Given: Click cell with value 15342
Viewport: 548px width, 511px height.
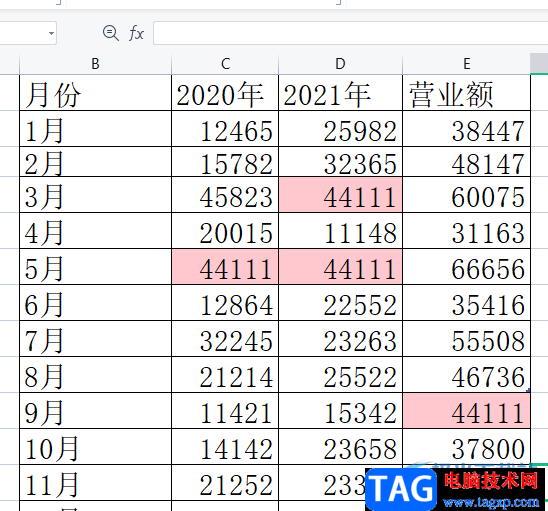Looking at the screenshot, I should pyautogui.click(x=340, y=411).
